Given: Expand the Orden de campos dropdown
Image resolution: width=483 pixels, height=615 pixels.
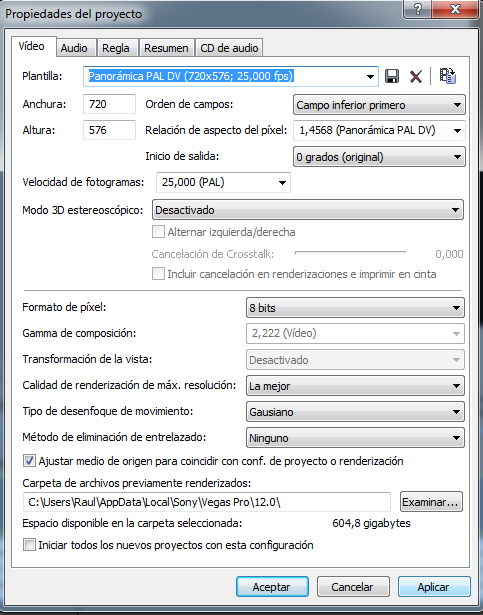Looking at the screenshot, I should 379,105.
